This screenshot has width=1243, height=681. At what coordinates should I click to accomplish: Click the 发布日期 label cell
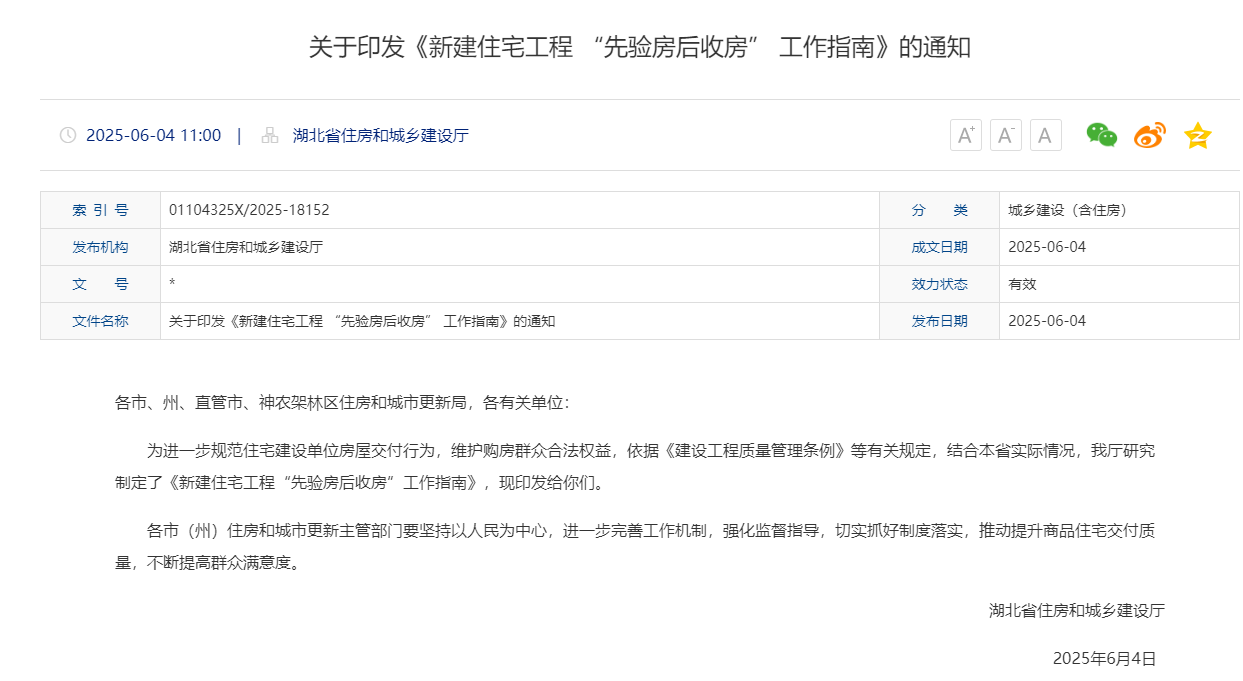click(939, 321)
